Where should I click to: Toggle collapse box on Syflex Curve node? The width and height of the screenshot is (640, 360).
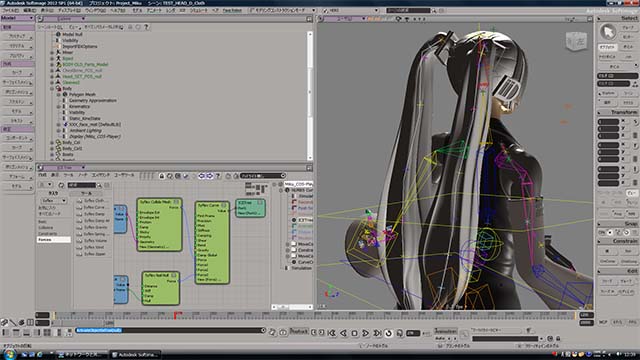pos(224,205)
